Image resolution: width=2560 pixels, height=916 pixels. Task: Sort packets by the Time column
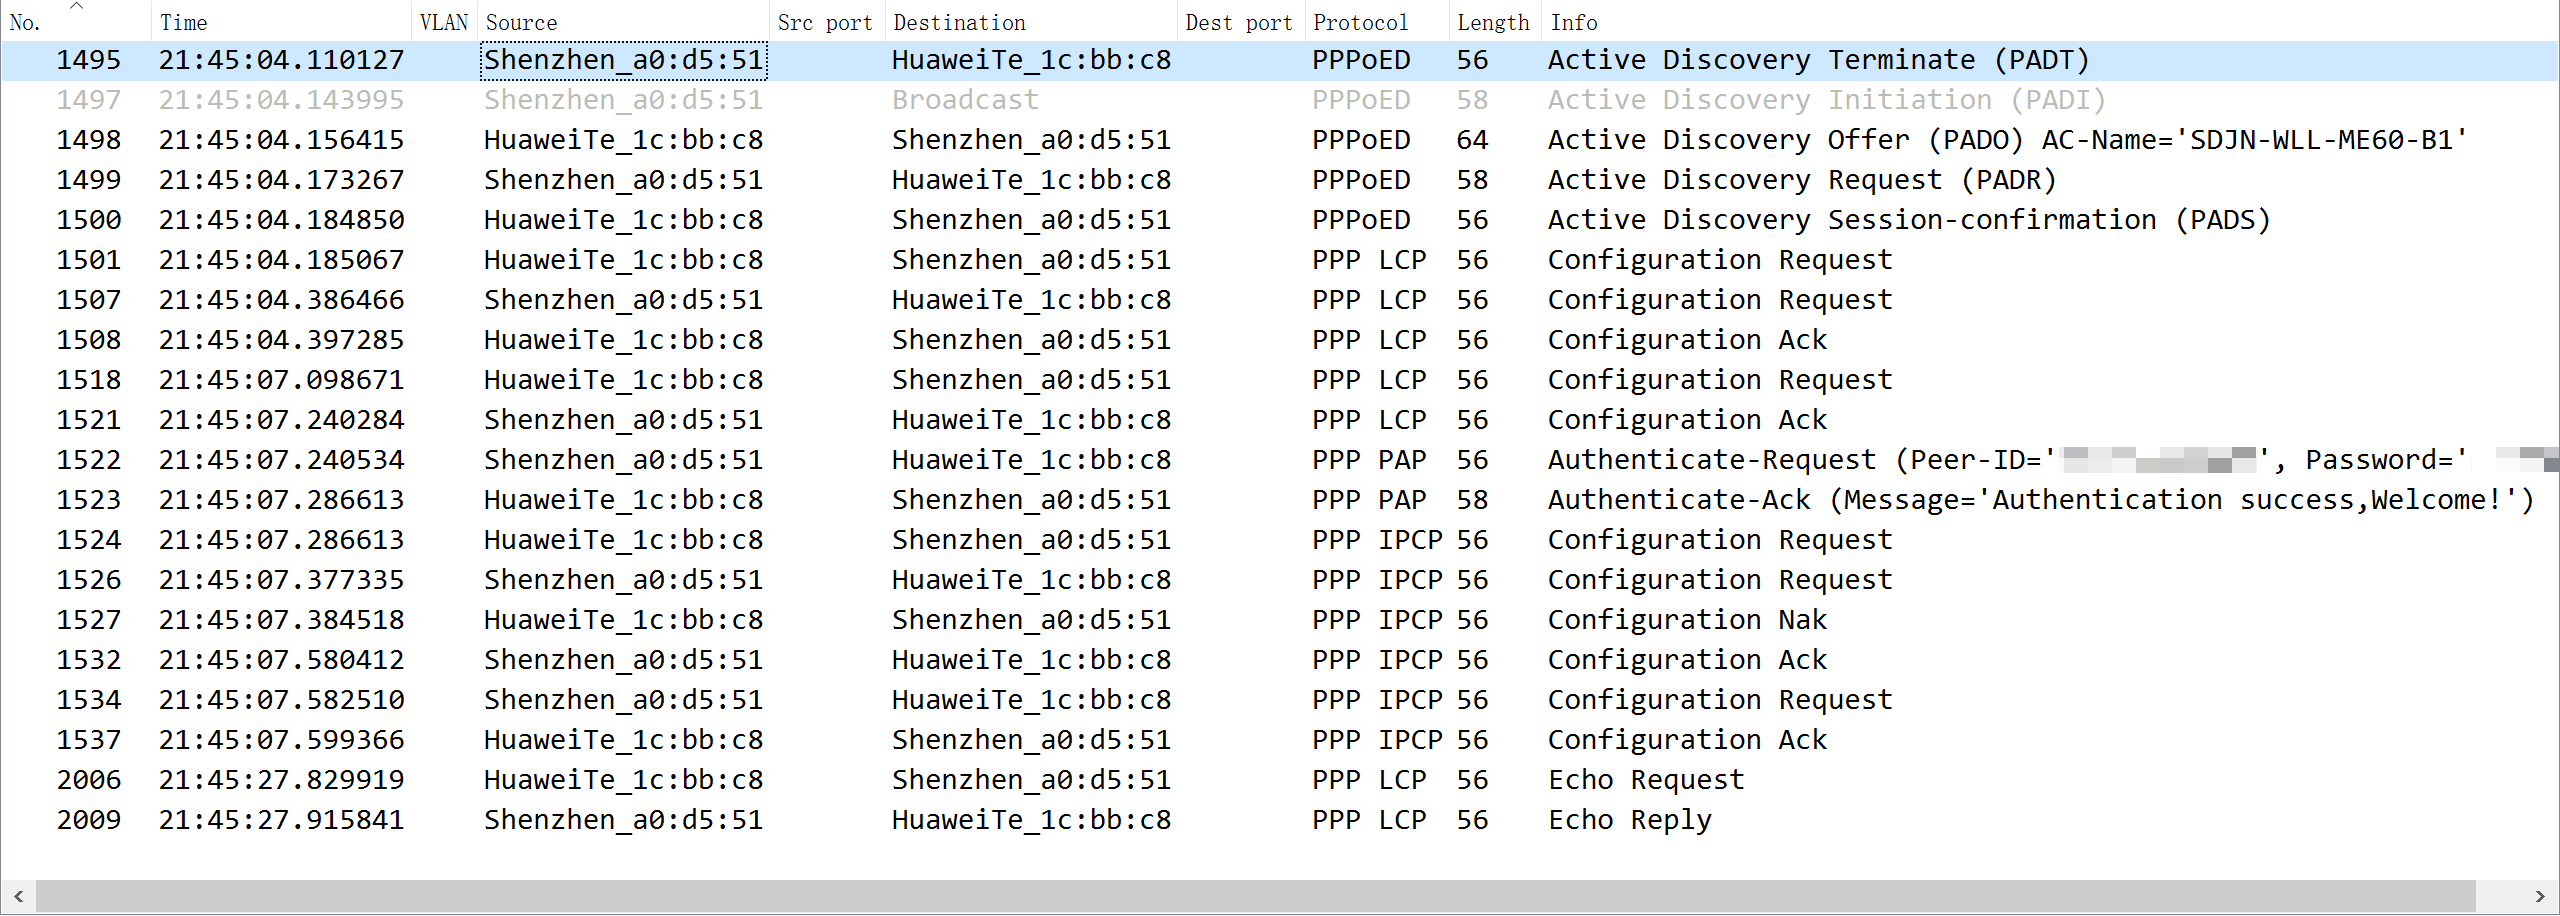tap(184, 21)
